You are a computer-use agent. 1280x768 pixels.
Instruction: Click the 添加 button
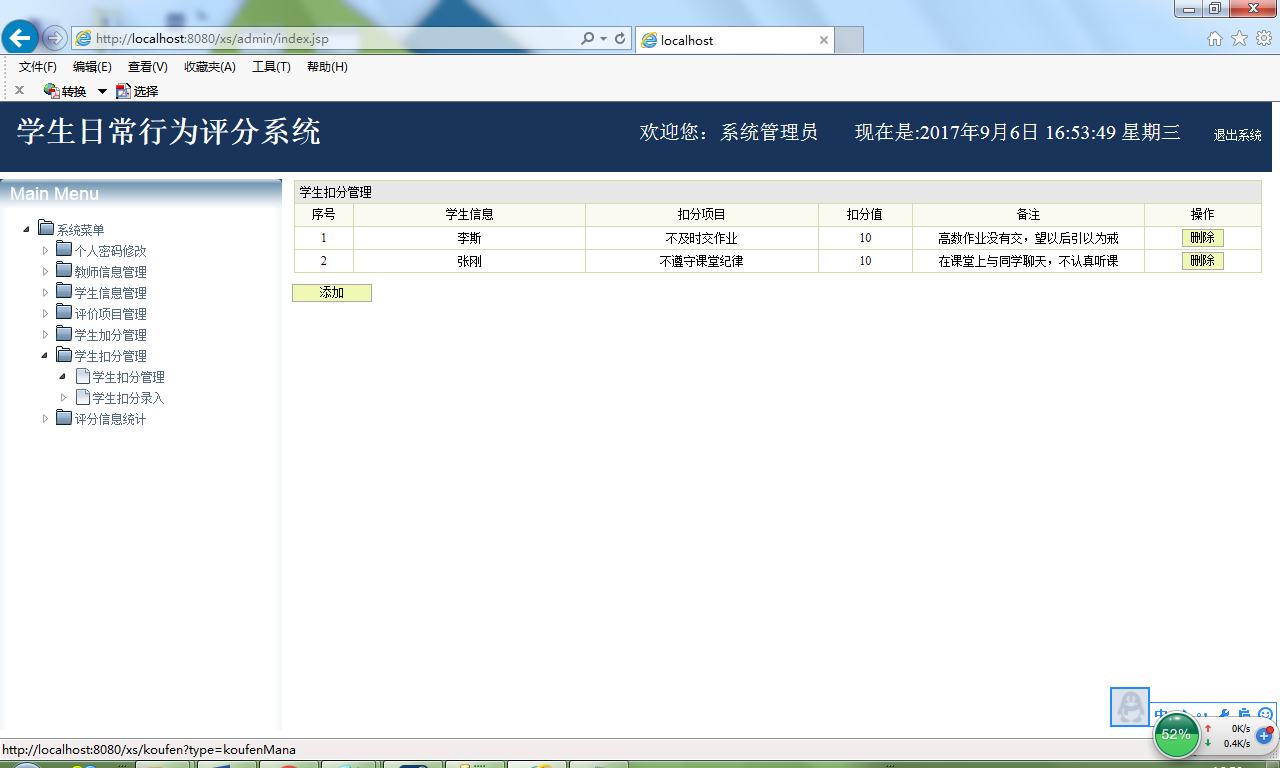coord(332,293)
